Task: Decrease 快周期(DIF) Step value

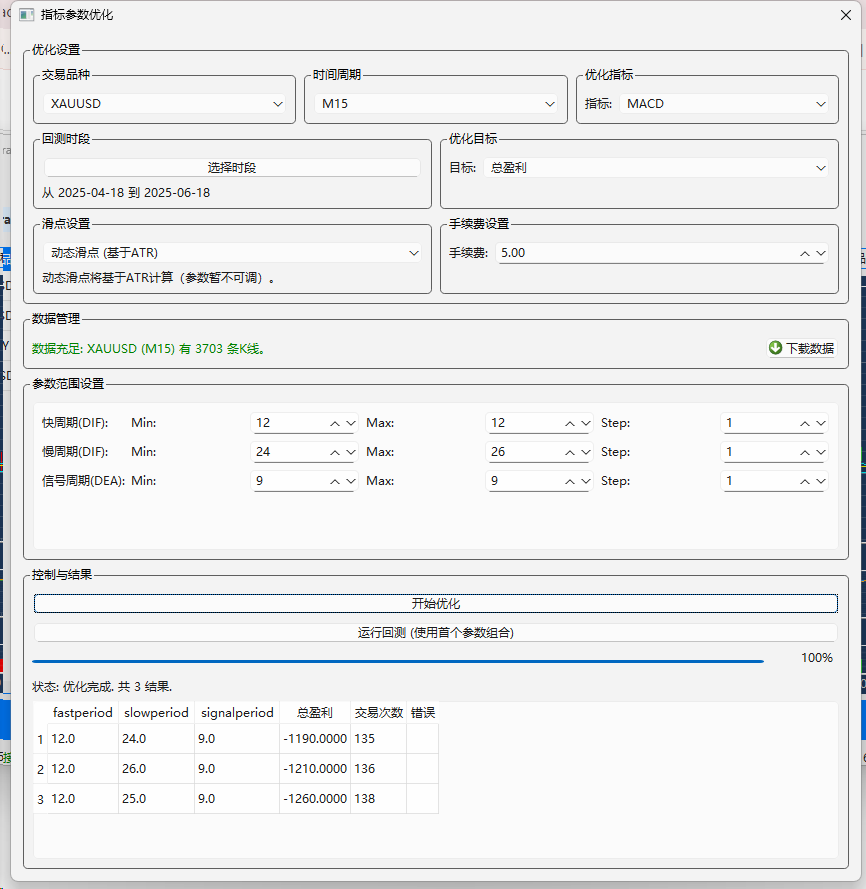Action: (x=821, y=424)
